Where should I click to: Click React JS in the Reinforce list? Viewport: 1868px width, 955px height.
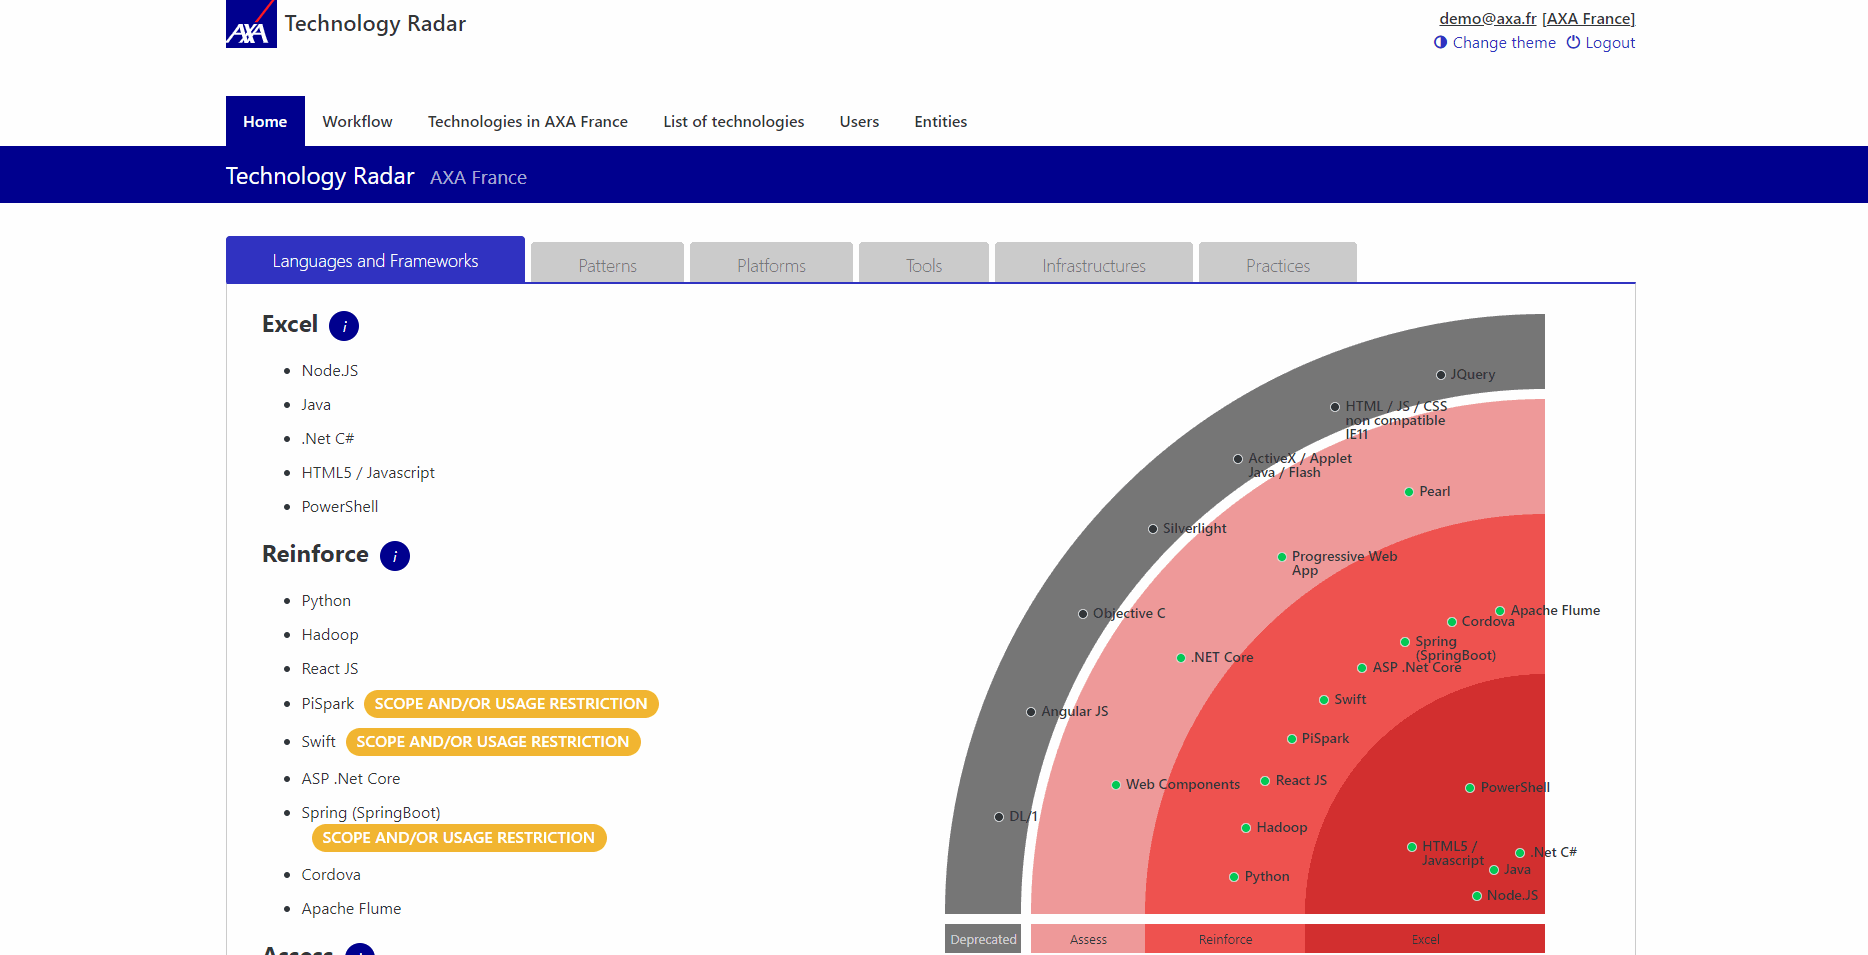330,668
